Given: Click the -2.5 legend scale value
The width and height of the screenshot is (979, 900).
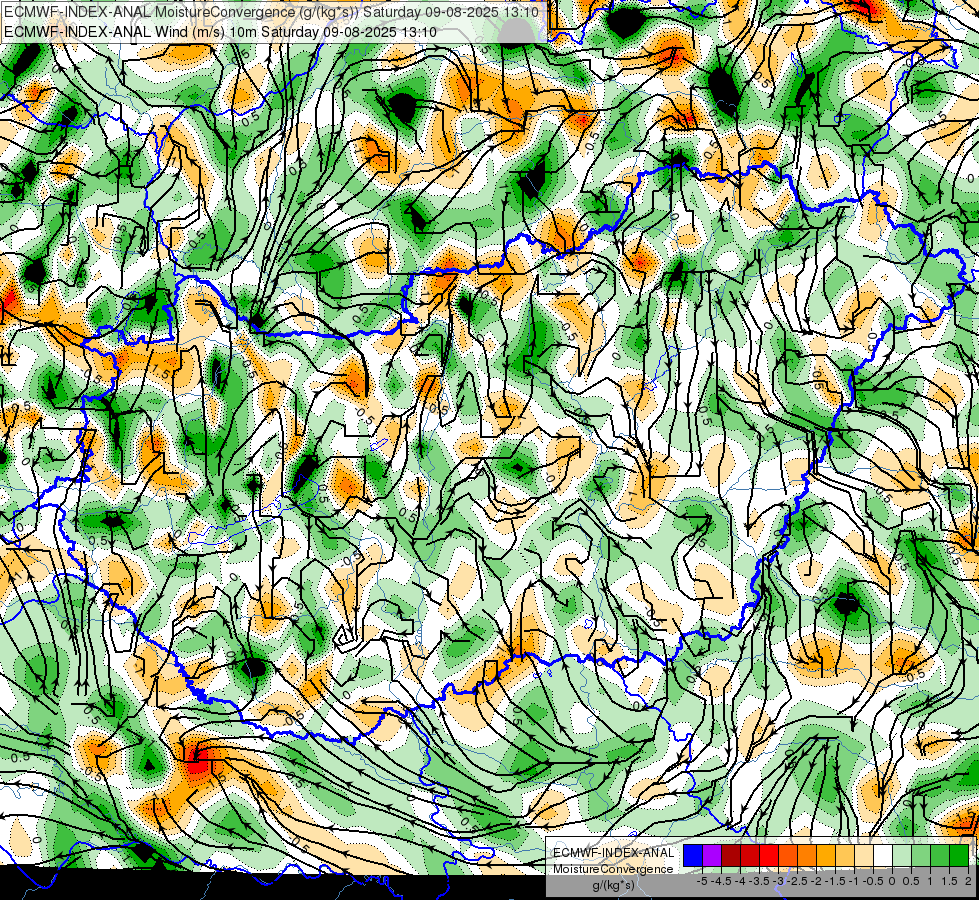Looking at the screenshot, I should click(x=797, y=881).
